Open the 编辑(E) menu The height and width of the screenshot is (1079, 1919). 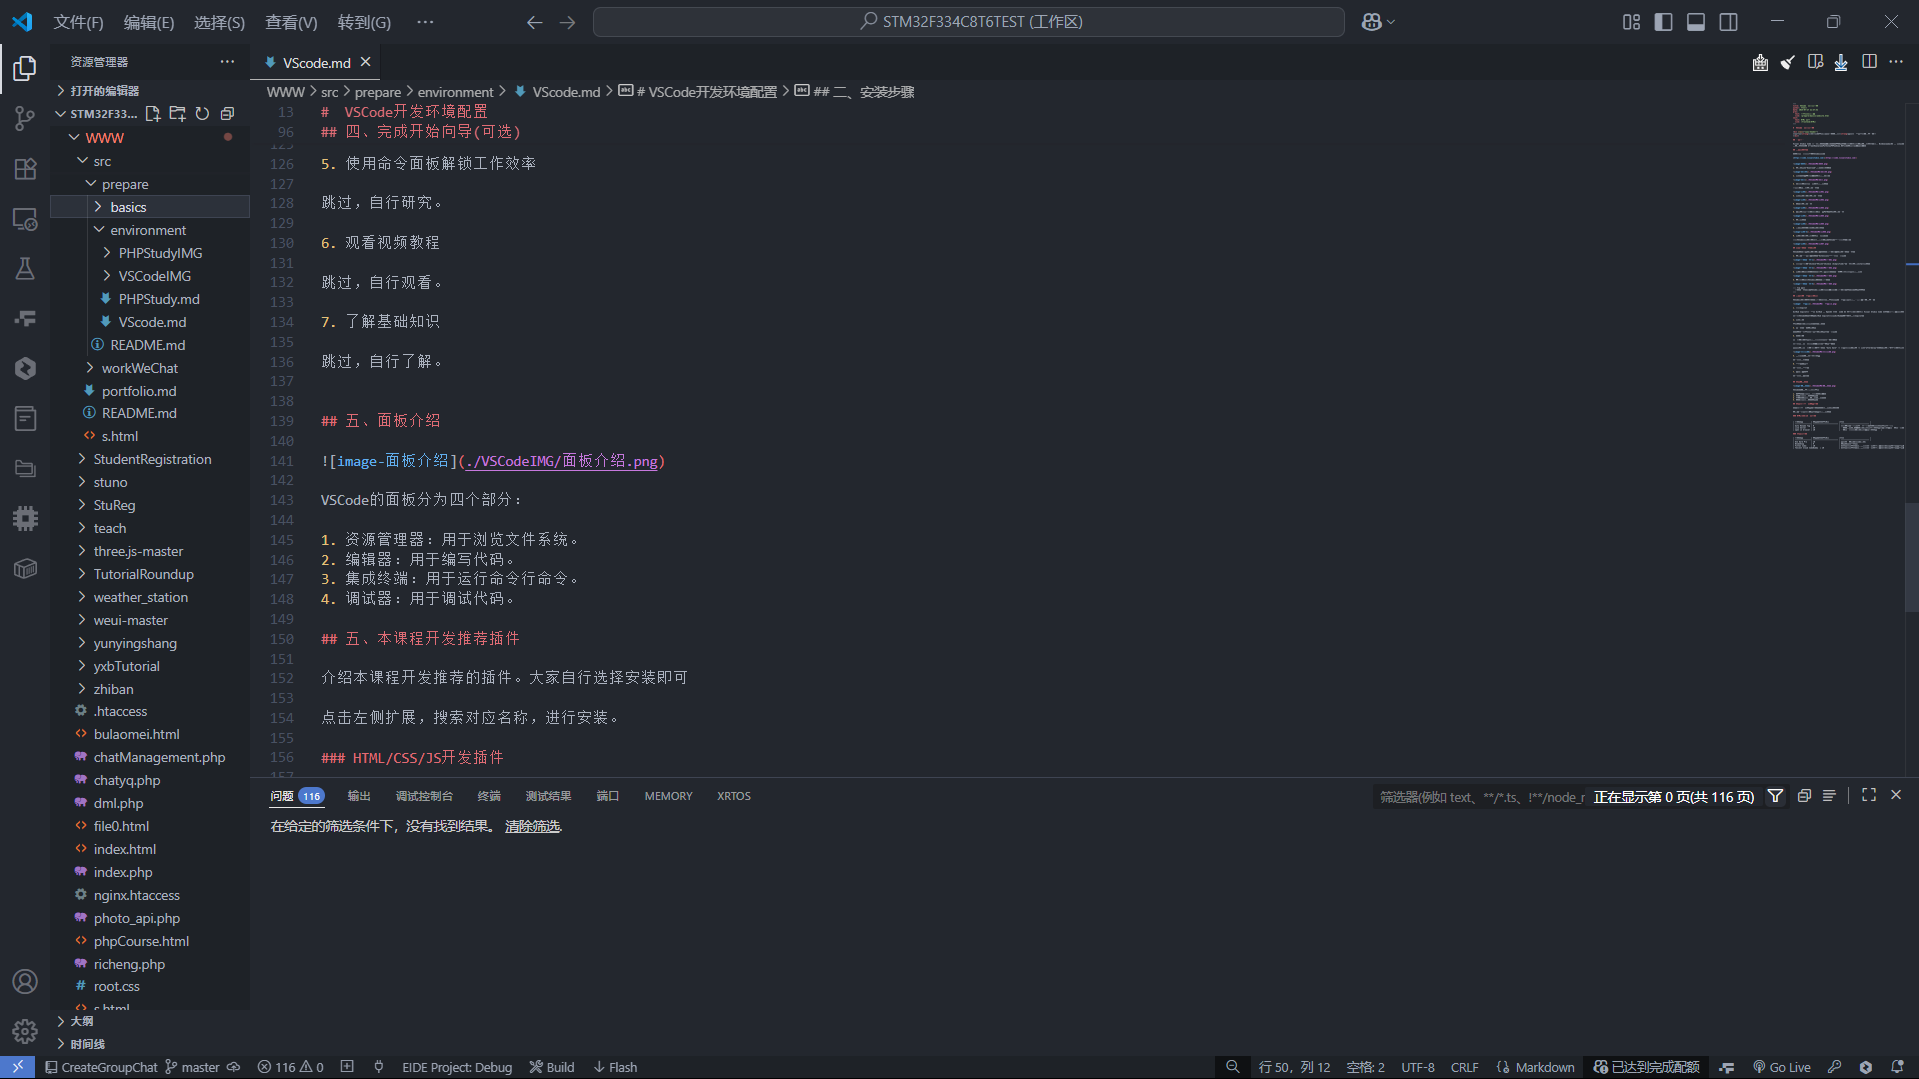click(148, 22)
